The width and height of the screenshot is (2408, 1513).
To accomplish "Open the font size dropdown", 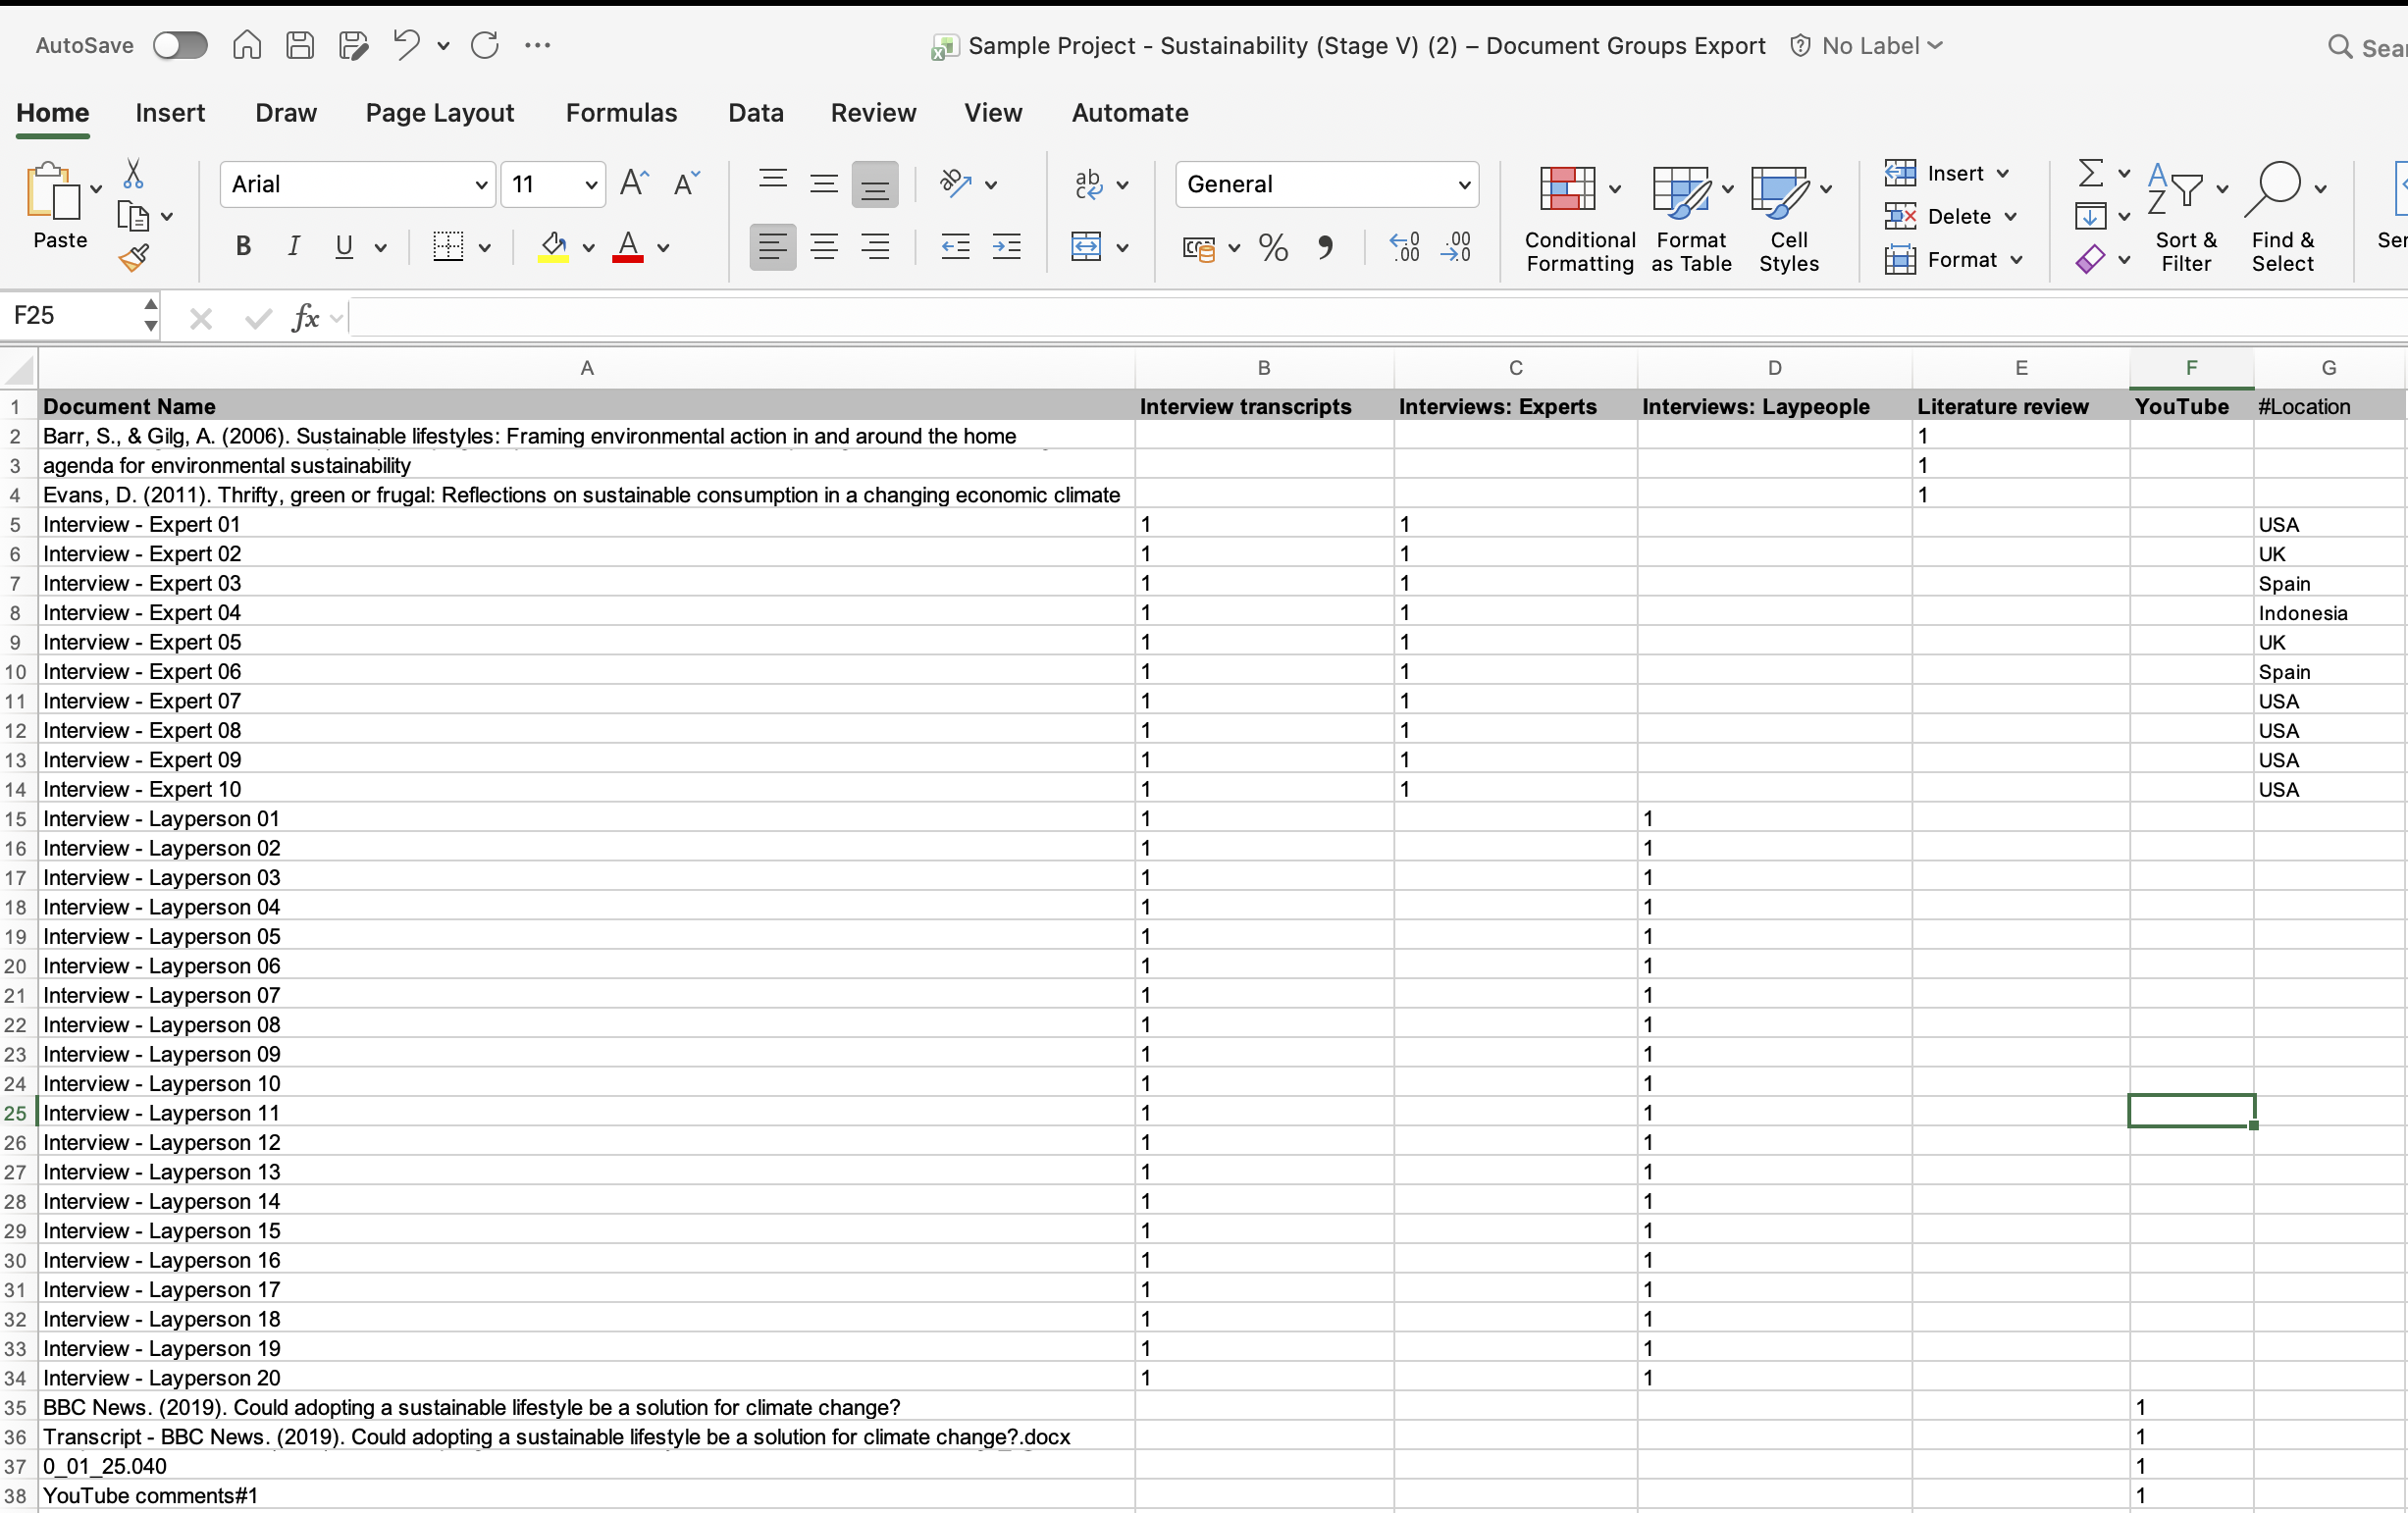I will point(591,185).
